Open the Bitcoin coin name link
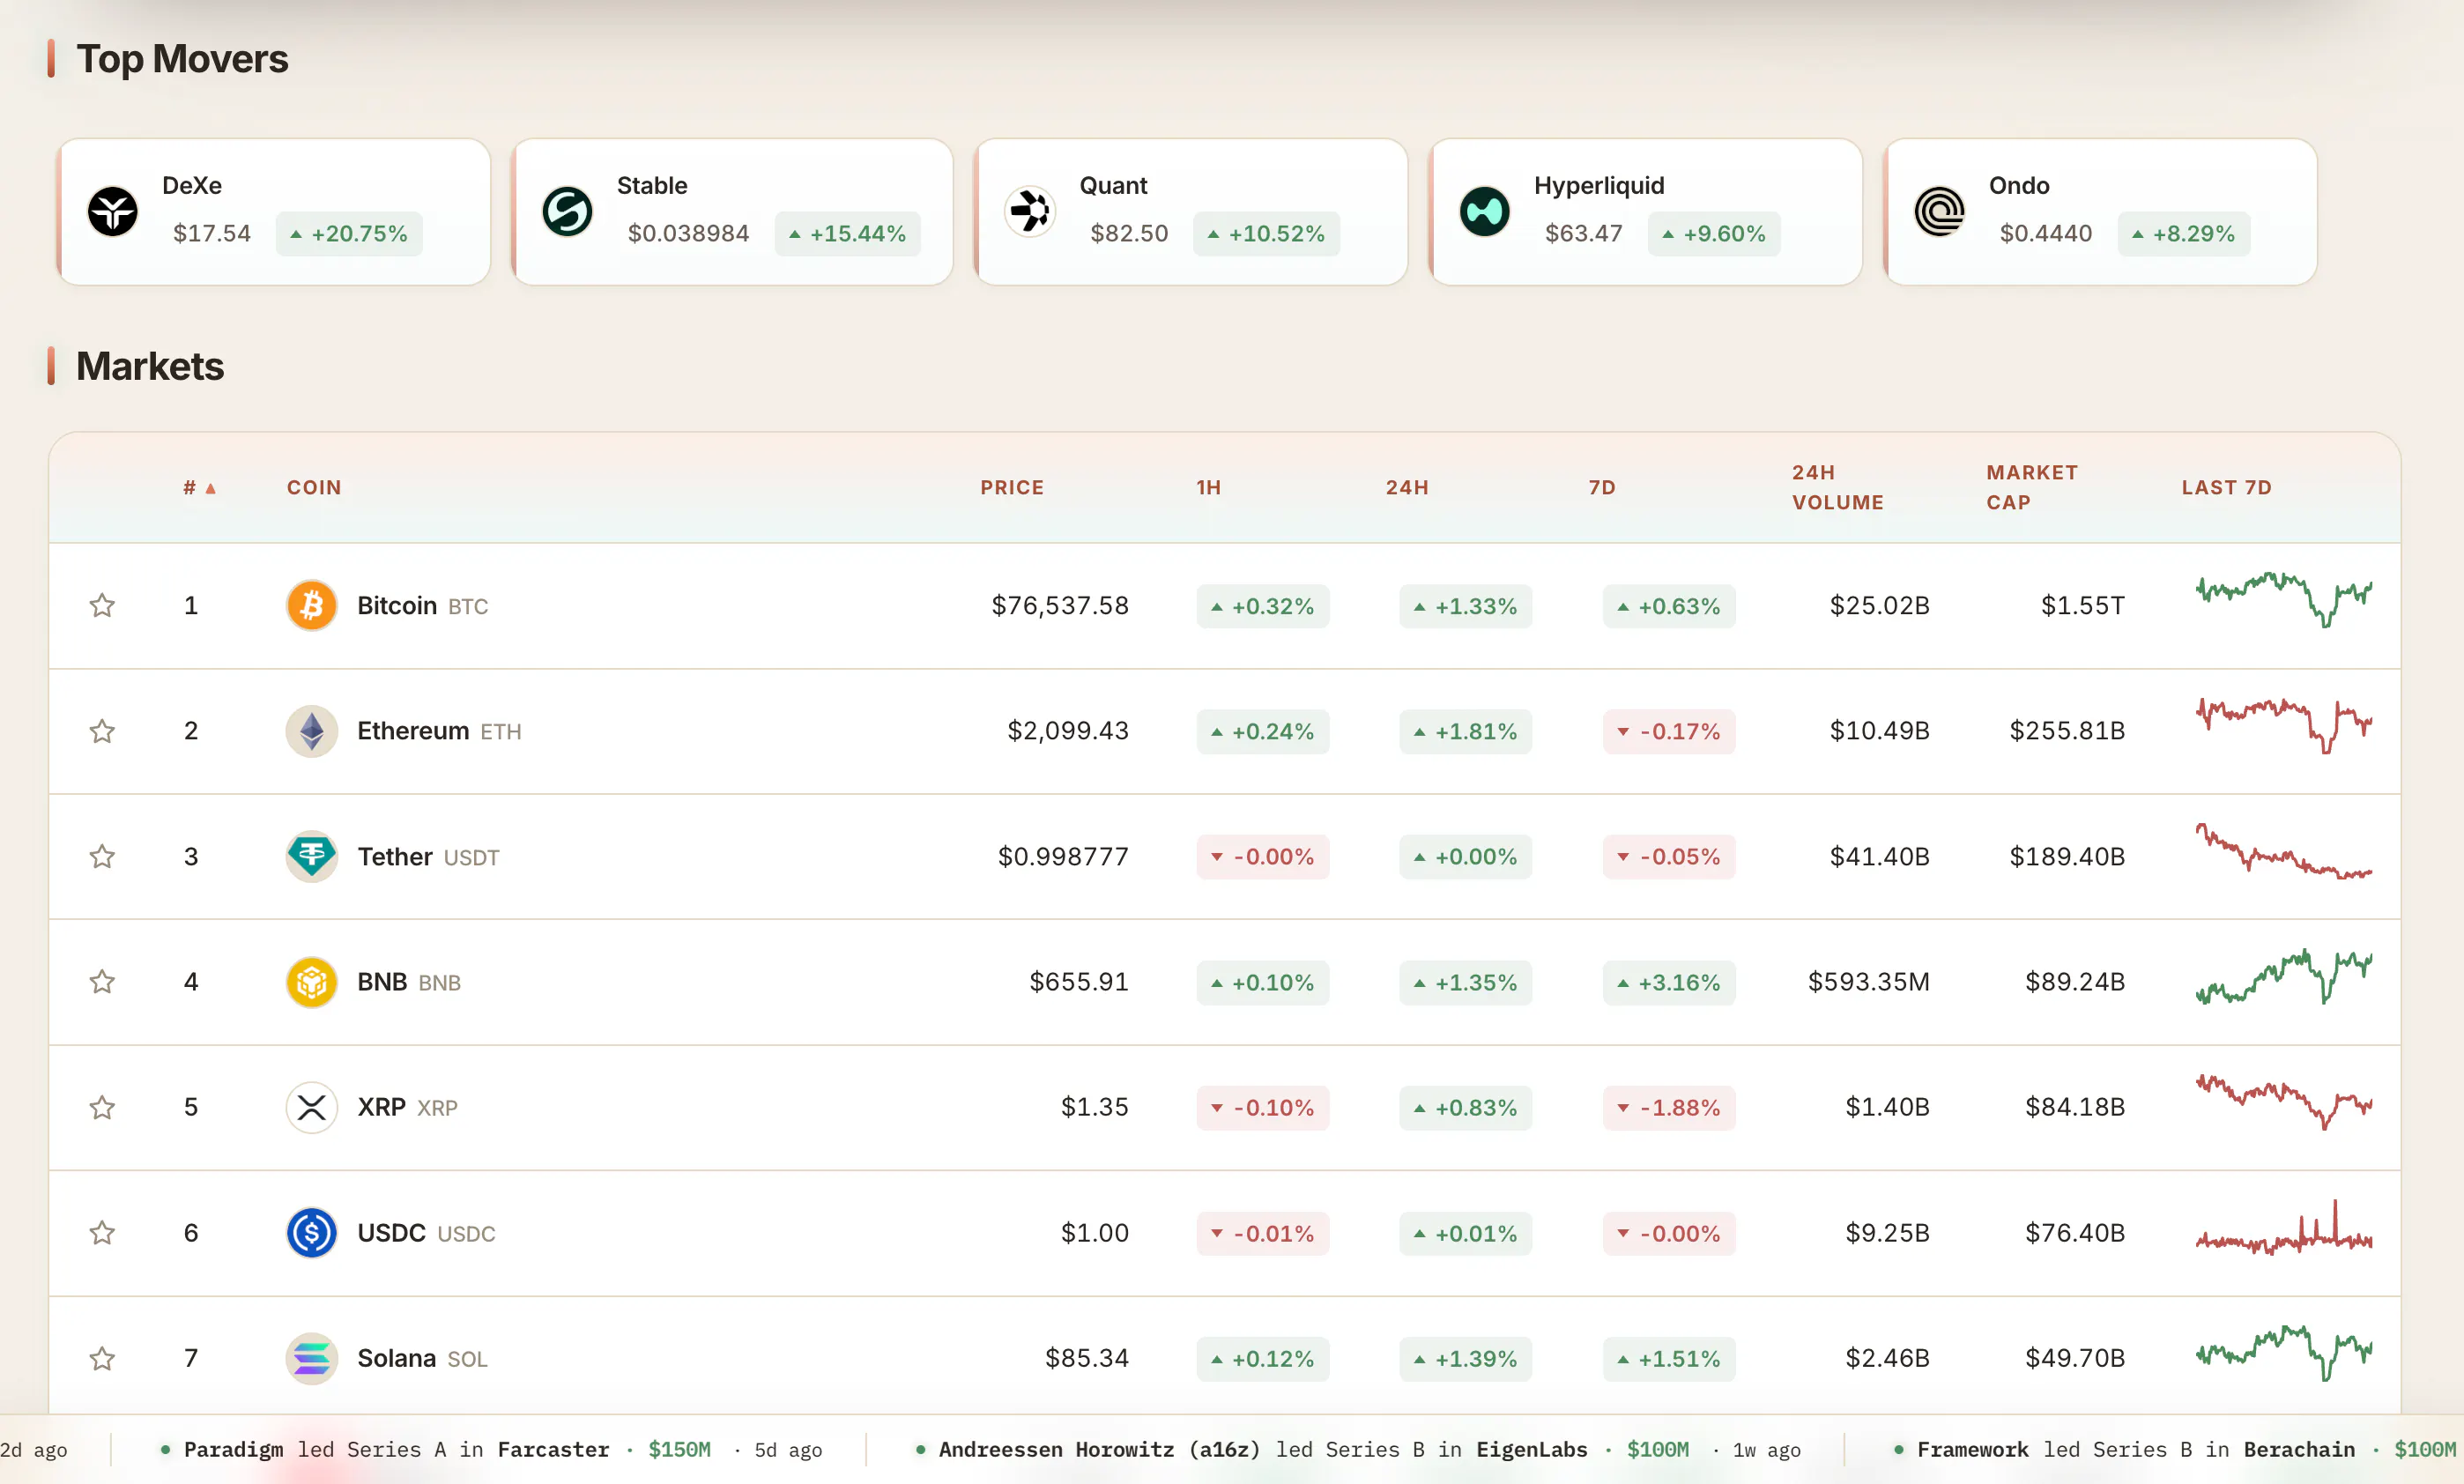 (397, 605)
